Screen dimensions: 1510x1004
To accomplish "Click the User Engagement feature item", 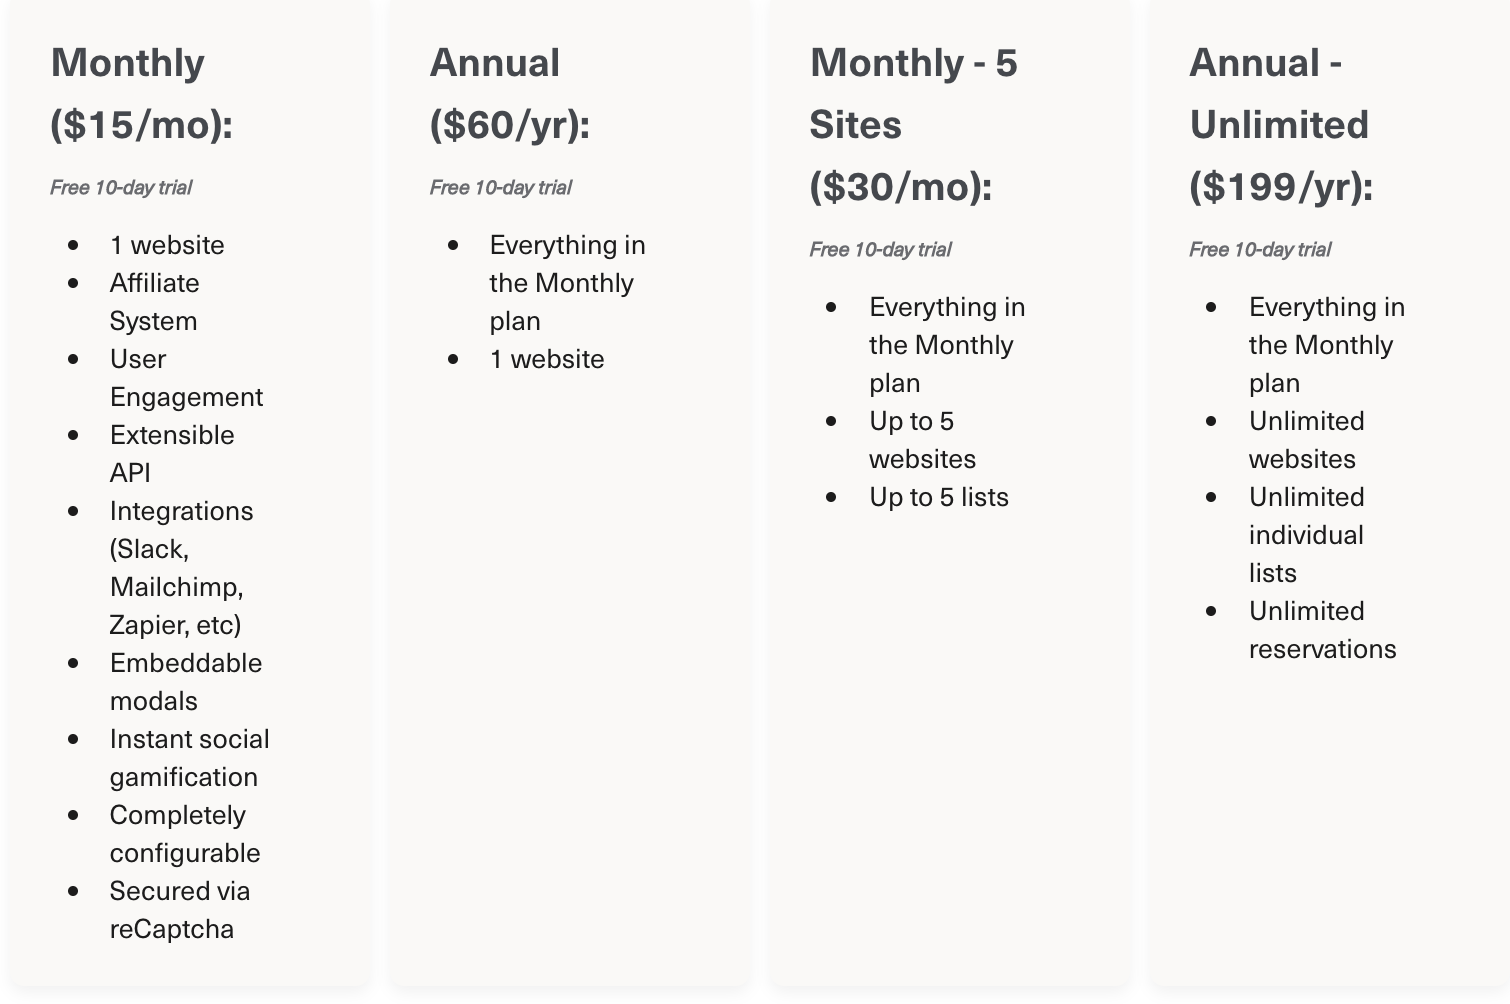I will coord(186,378).
